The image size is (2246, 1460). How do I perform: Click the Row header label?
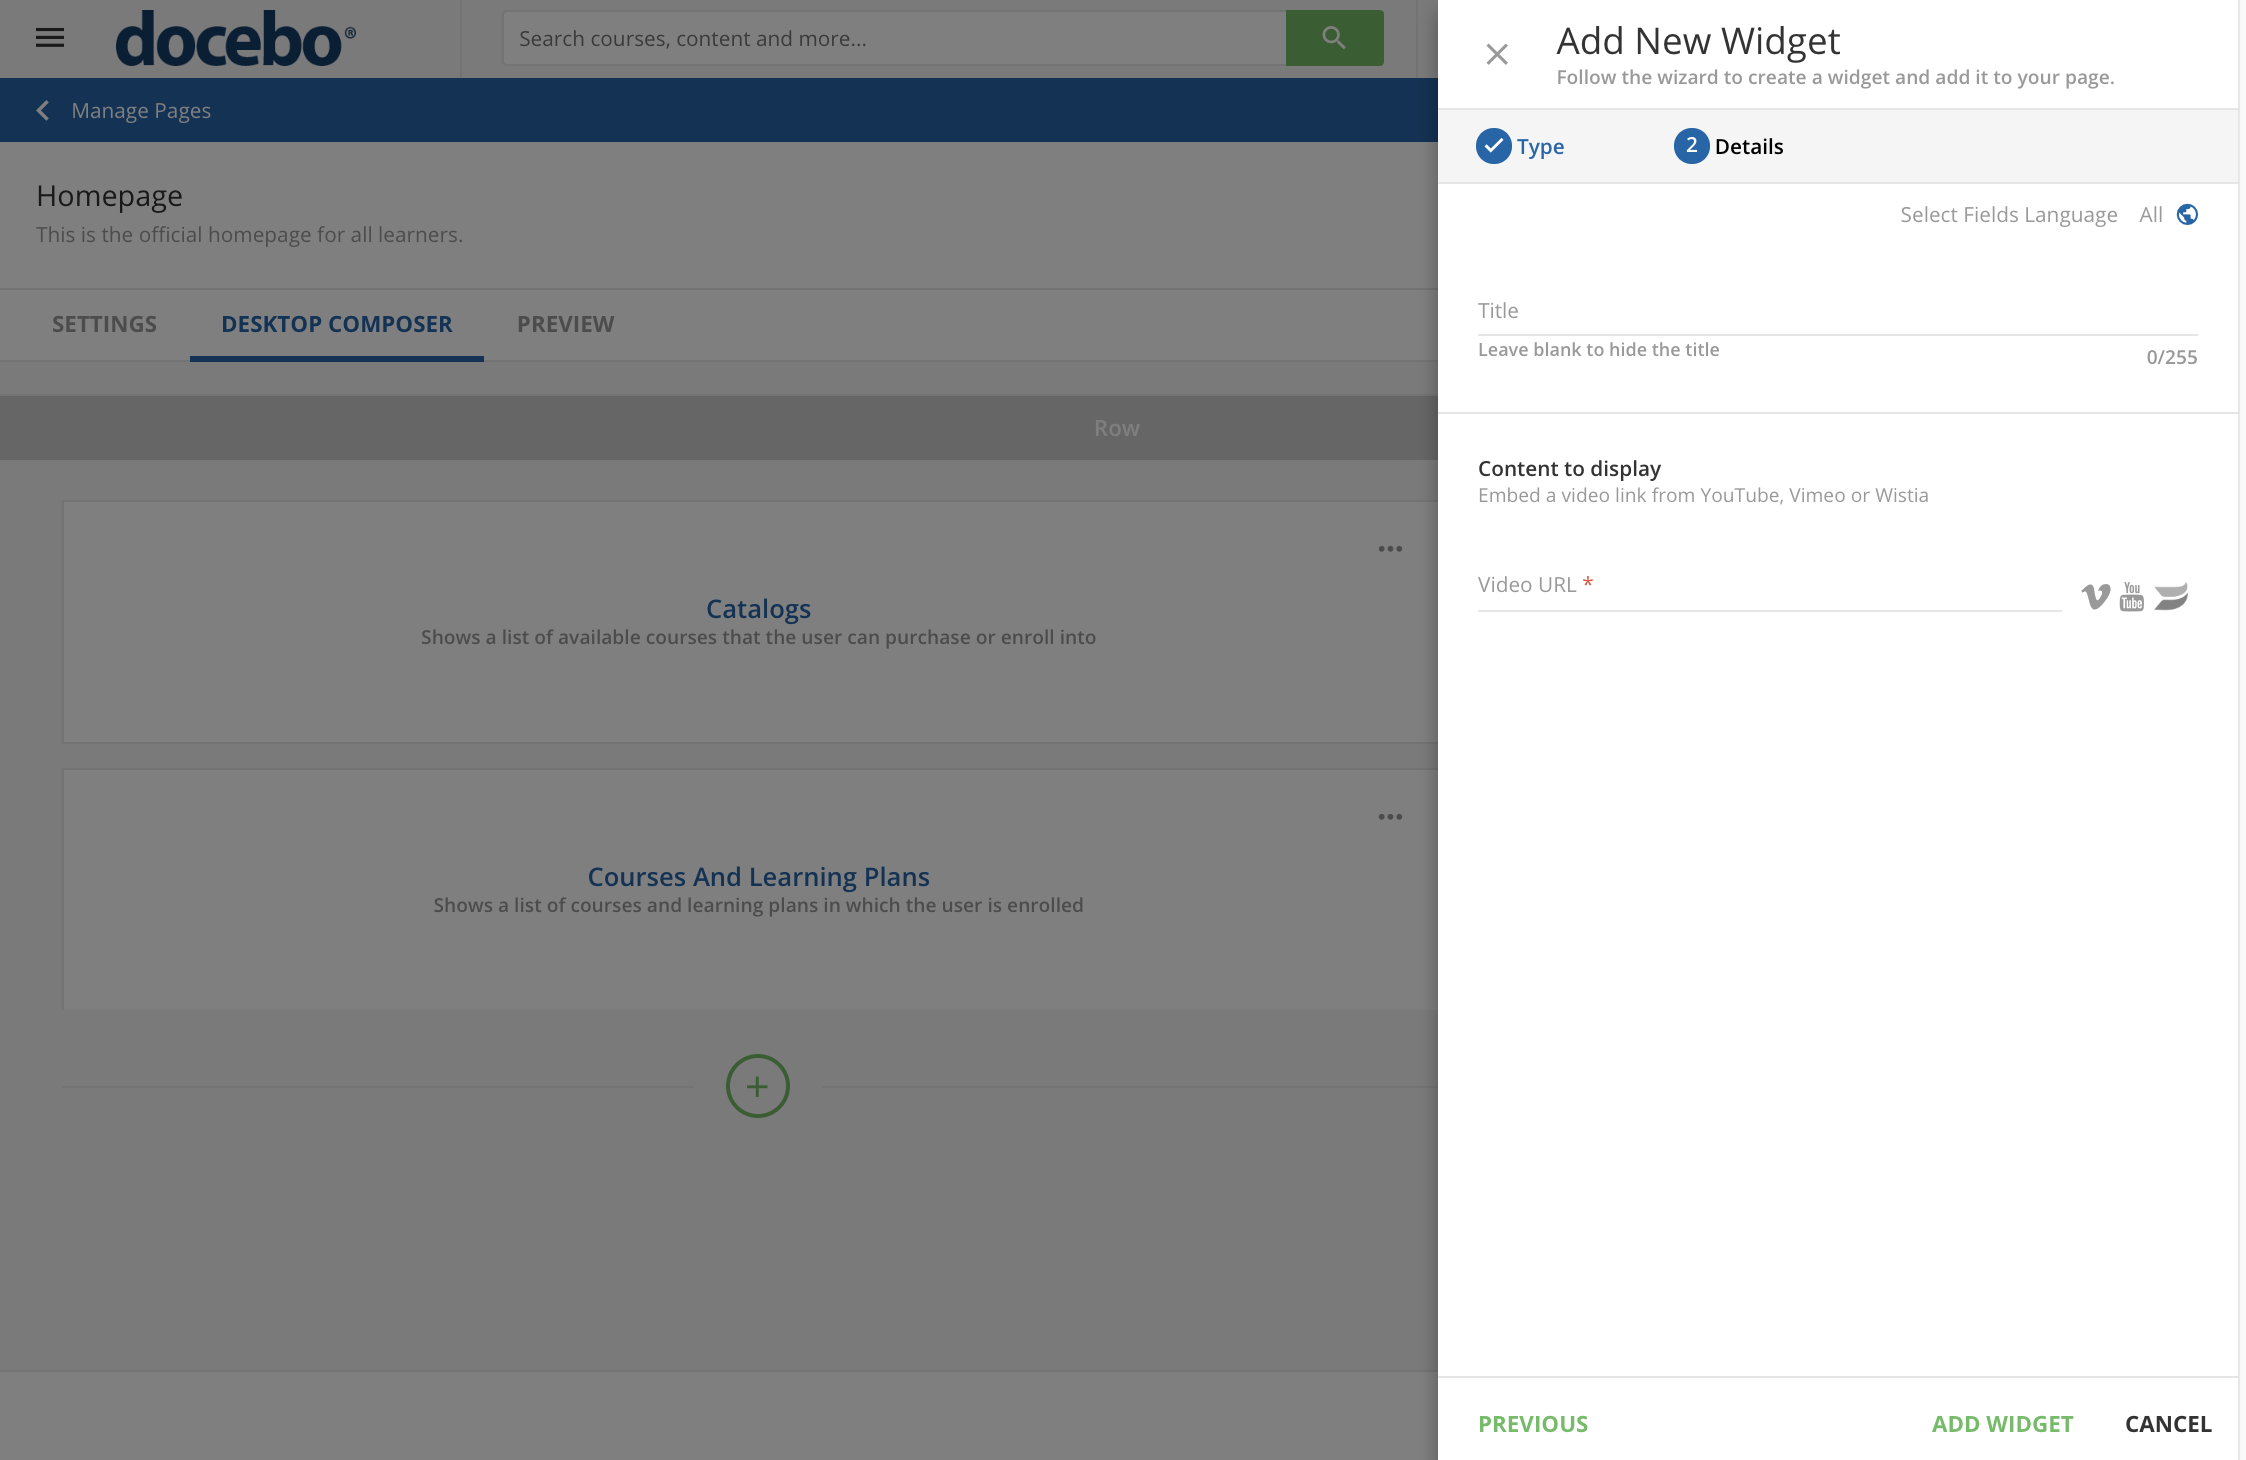tap(1116, 428)
